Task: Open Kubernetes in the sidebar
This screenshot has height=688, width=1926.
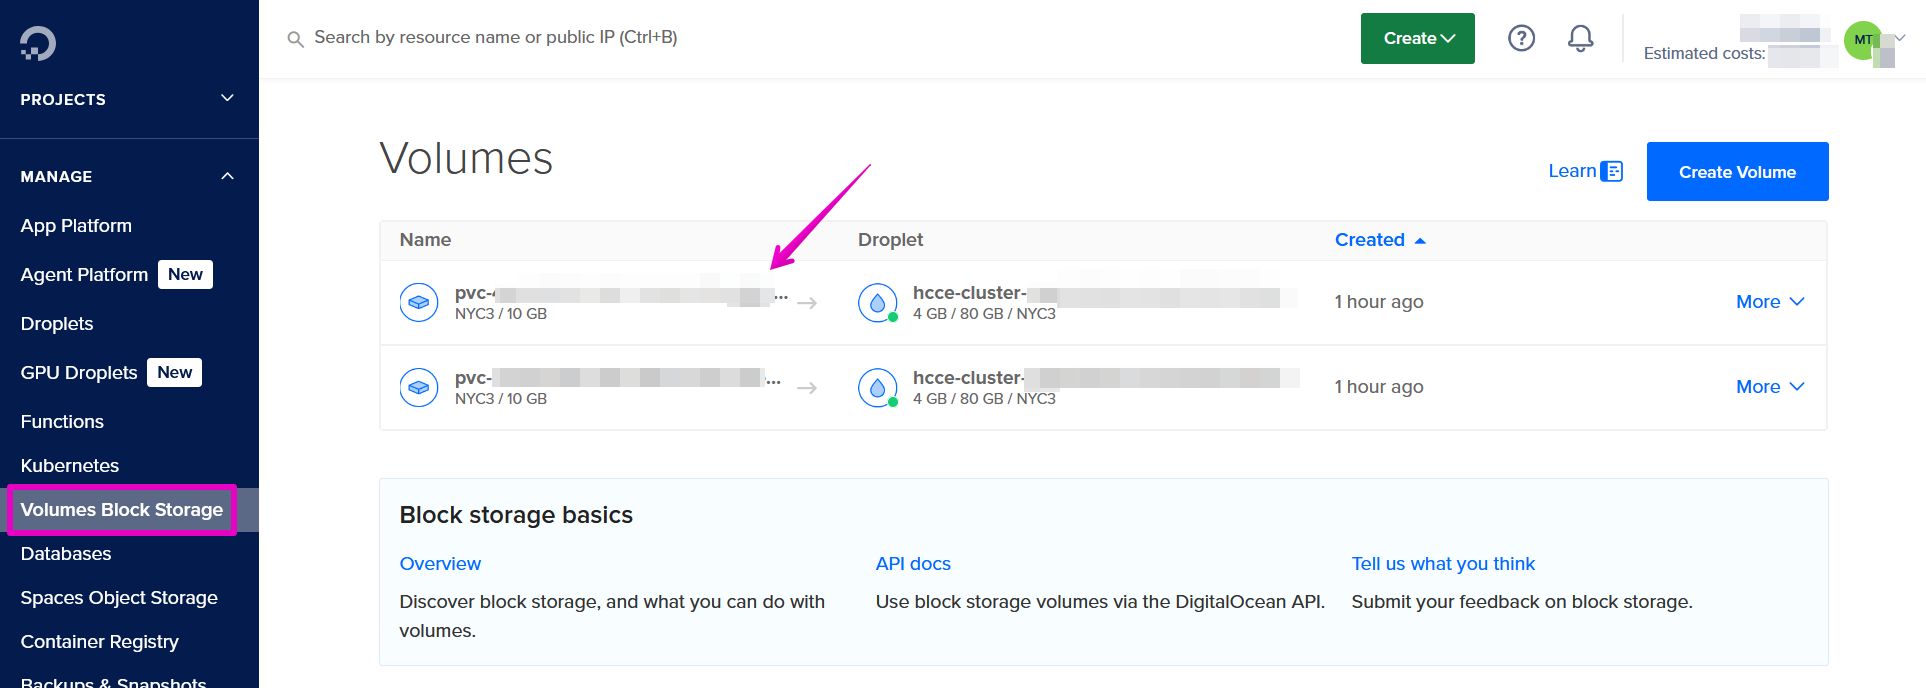Action: click(x=70, y=466)
